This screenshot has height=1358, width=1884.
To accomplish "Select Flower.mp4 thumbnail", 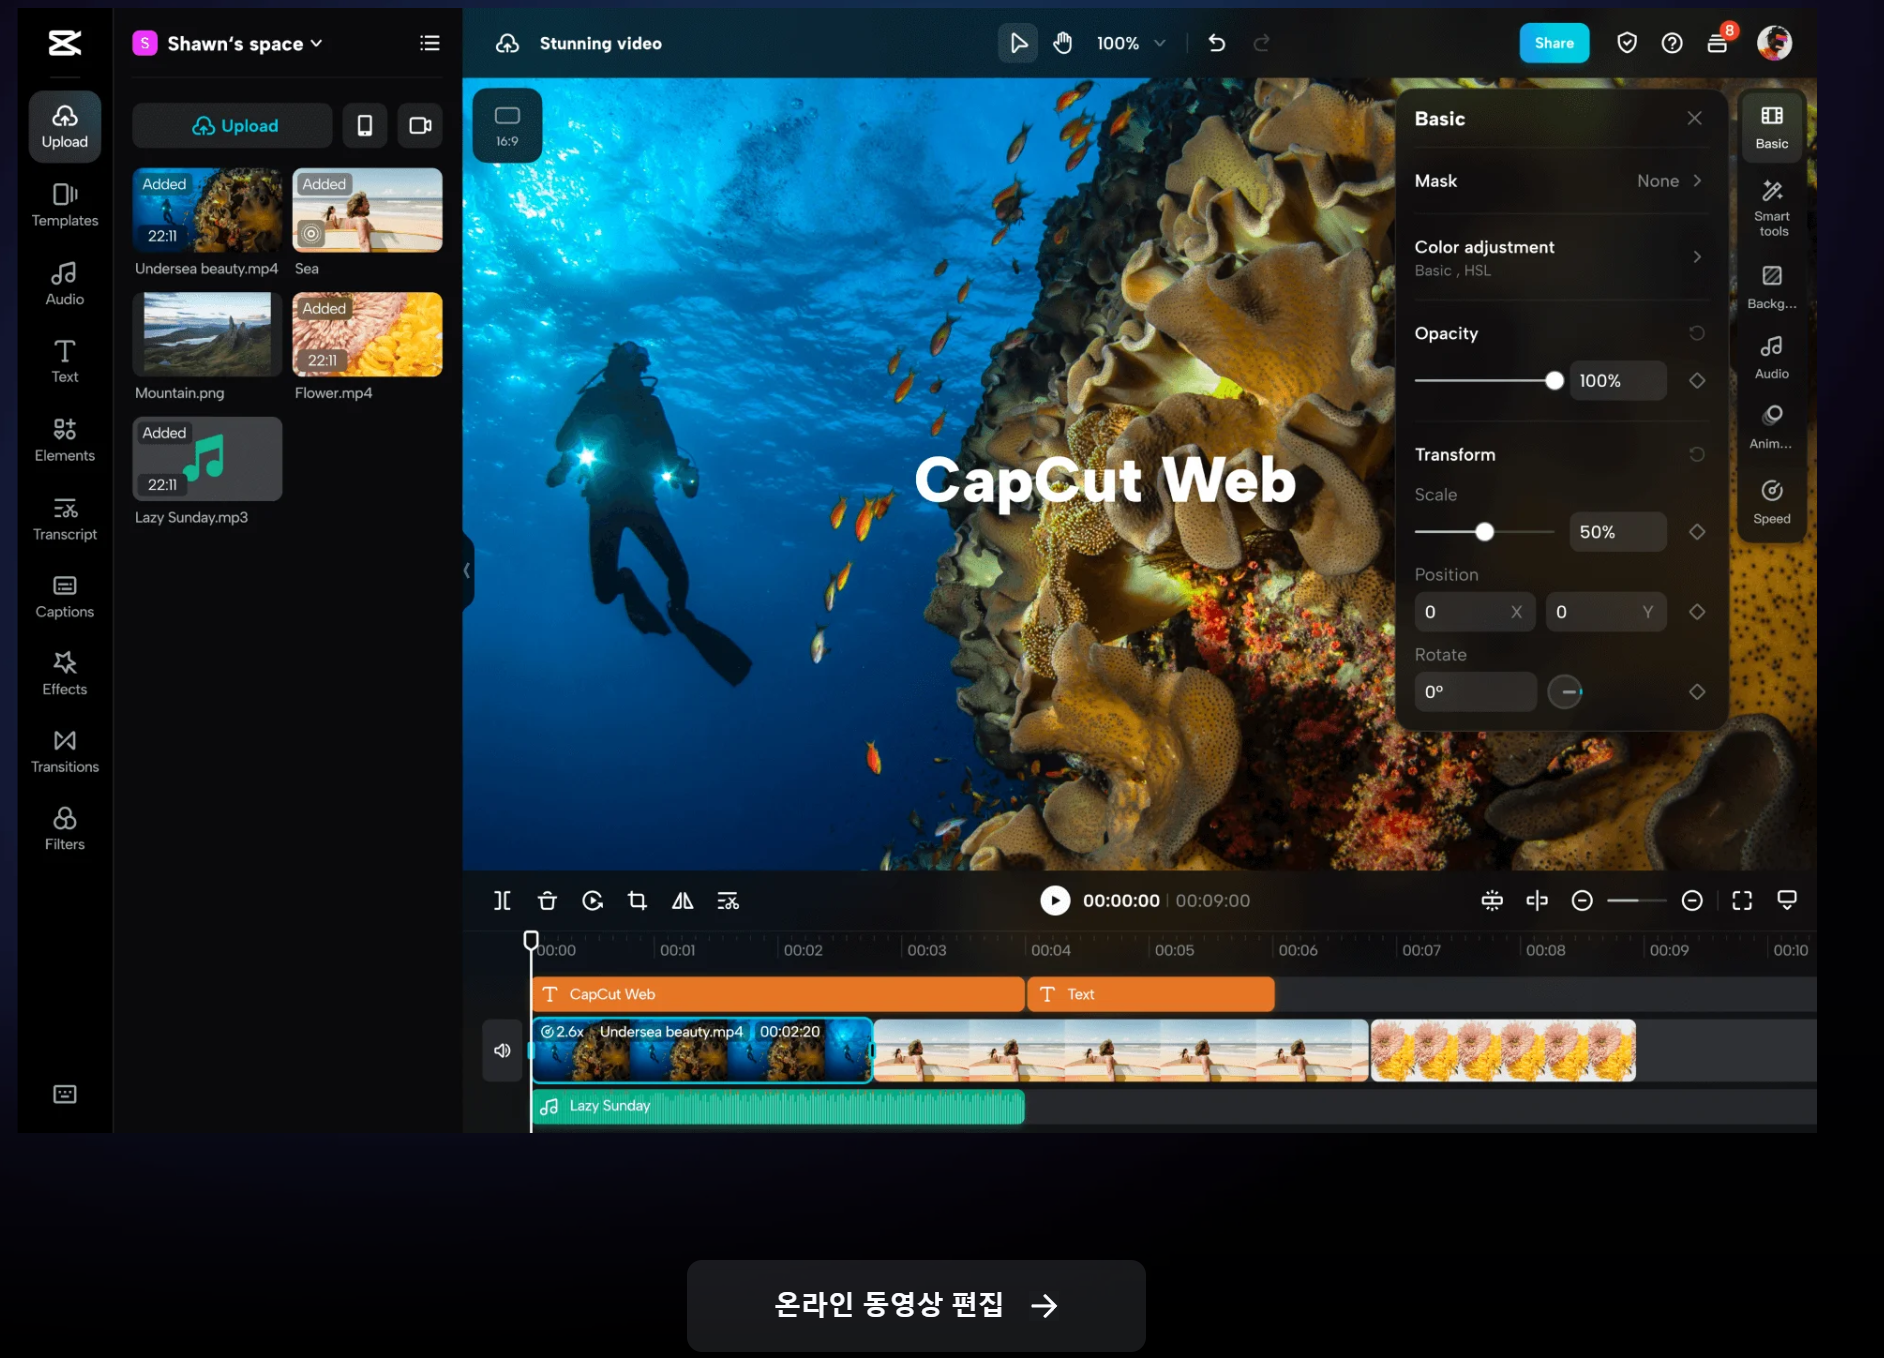I will coord(368,334).
